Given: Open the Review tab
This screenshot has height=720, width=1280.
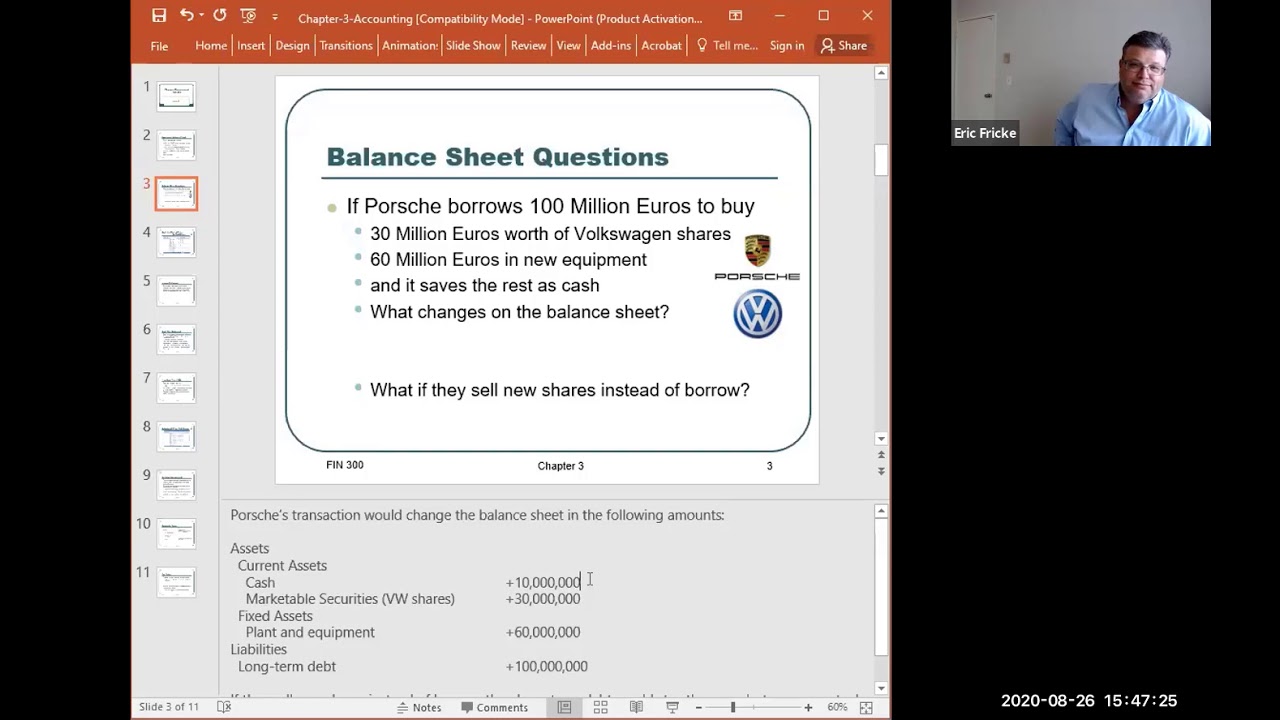Looking at the screenshot, I should pos(528,46).
